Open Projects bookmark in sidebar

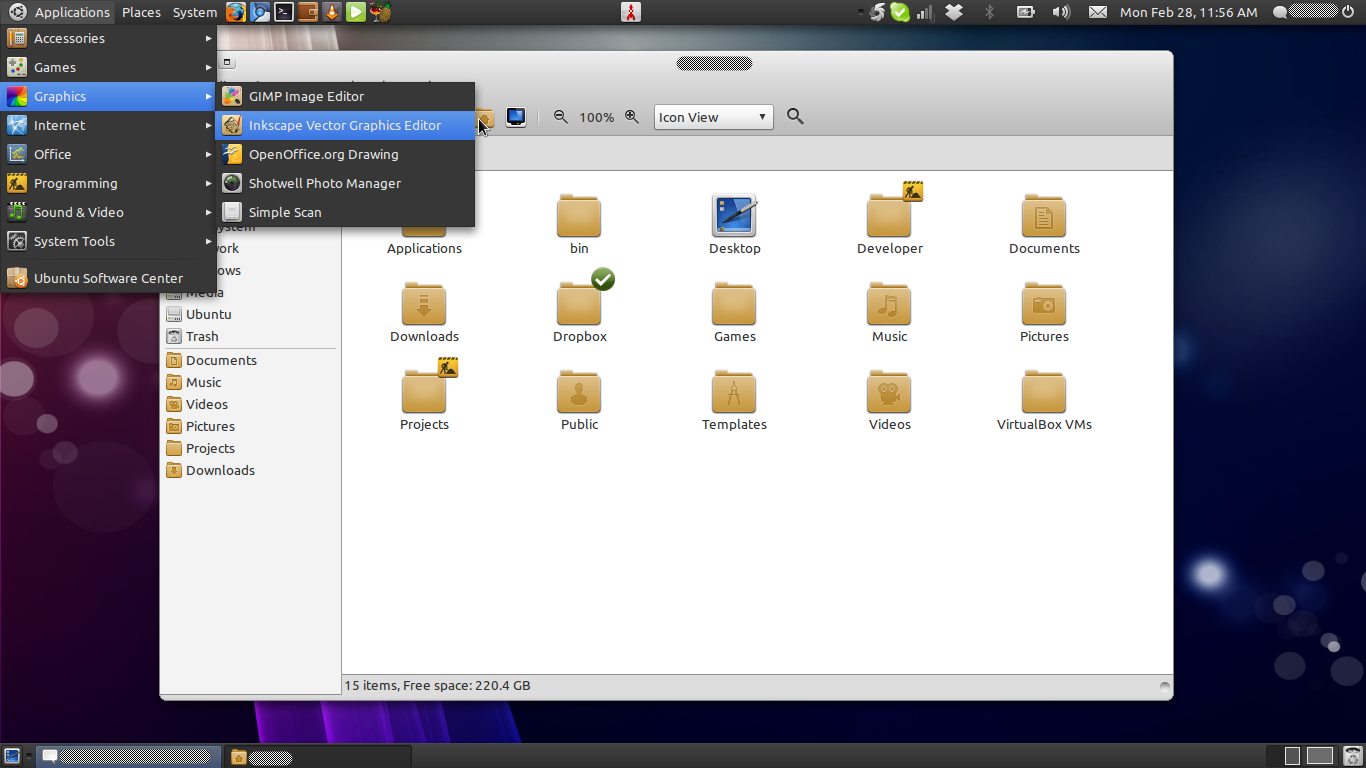[x=251, y=448]
